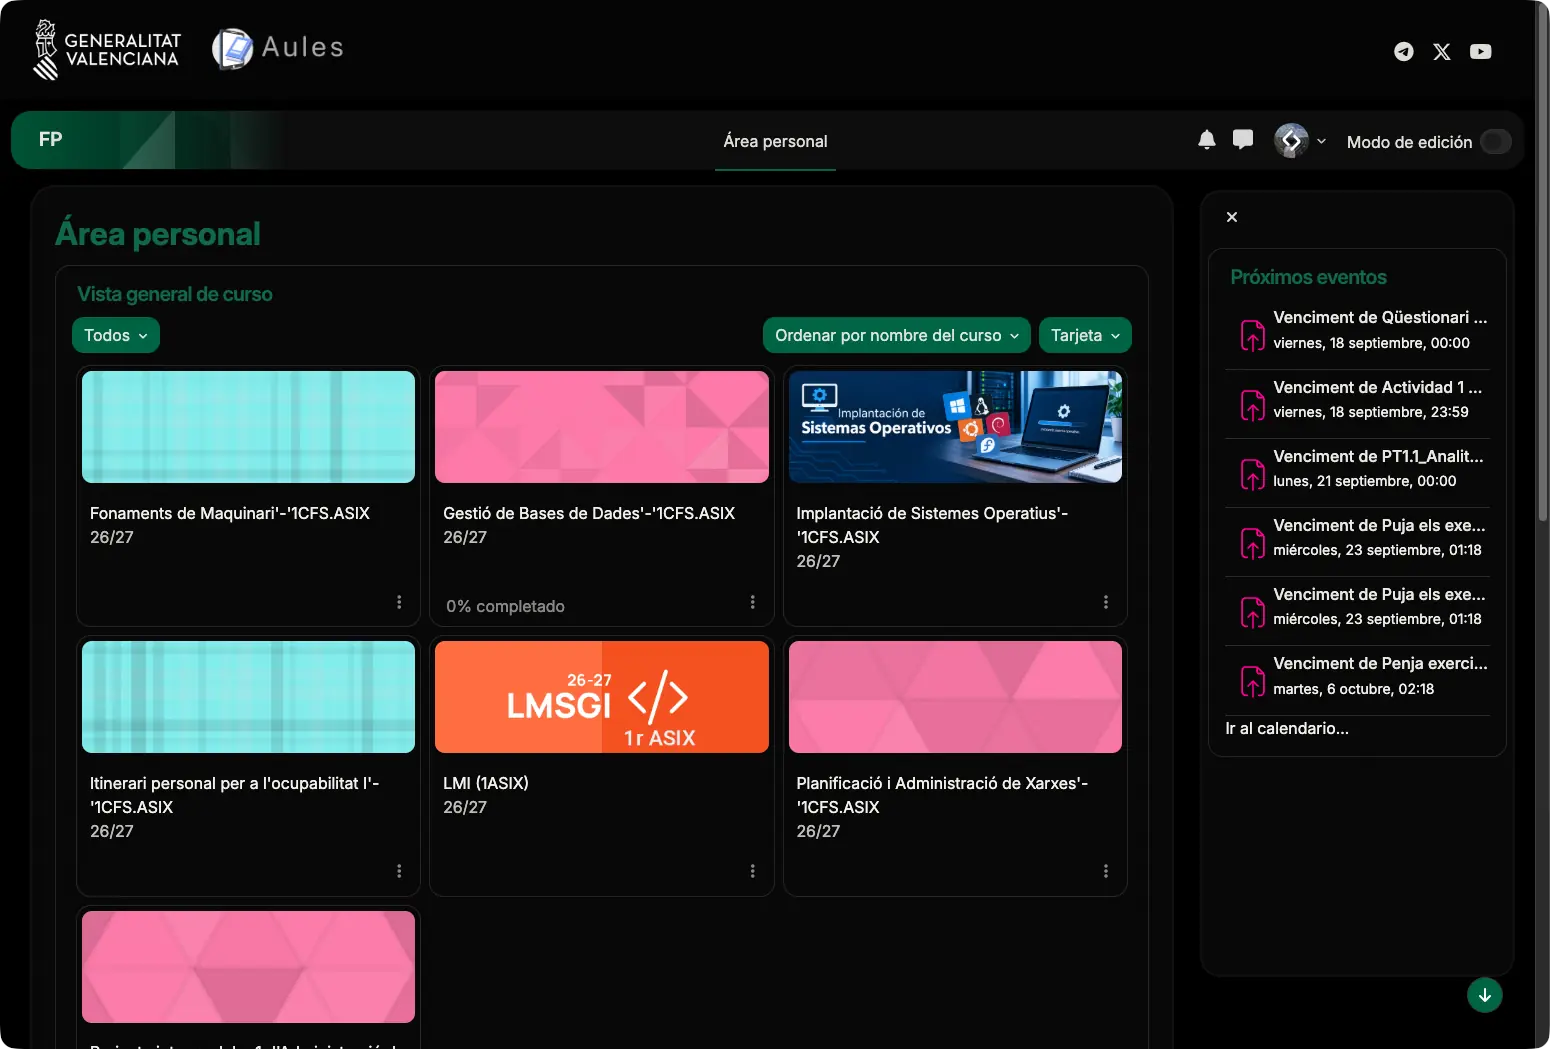Open actions menu for LMI (1ASIX) course

[x=753, y=871]
